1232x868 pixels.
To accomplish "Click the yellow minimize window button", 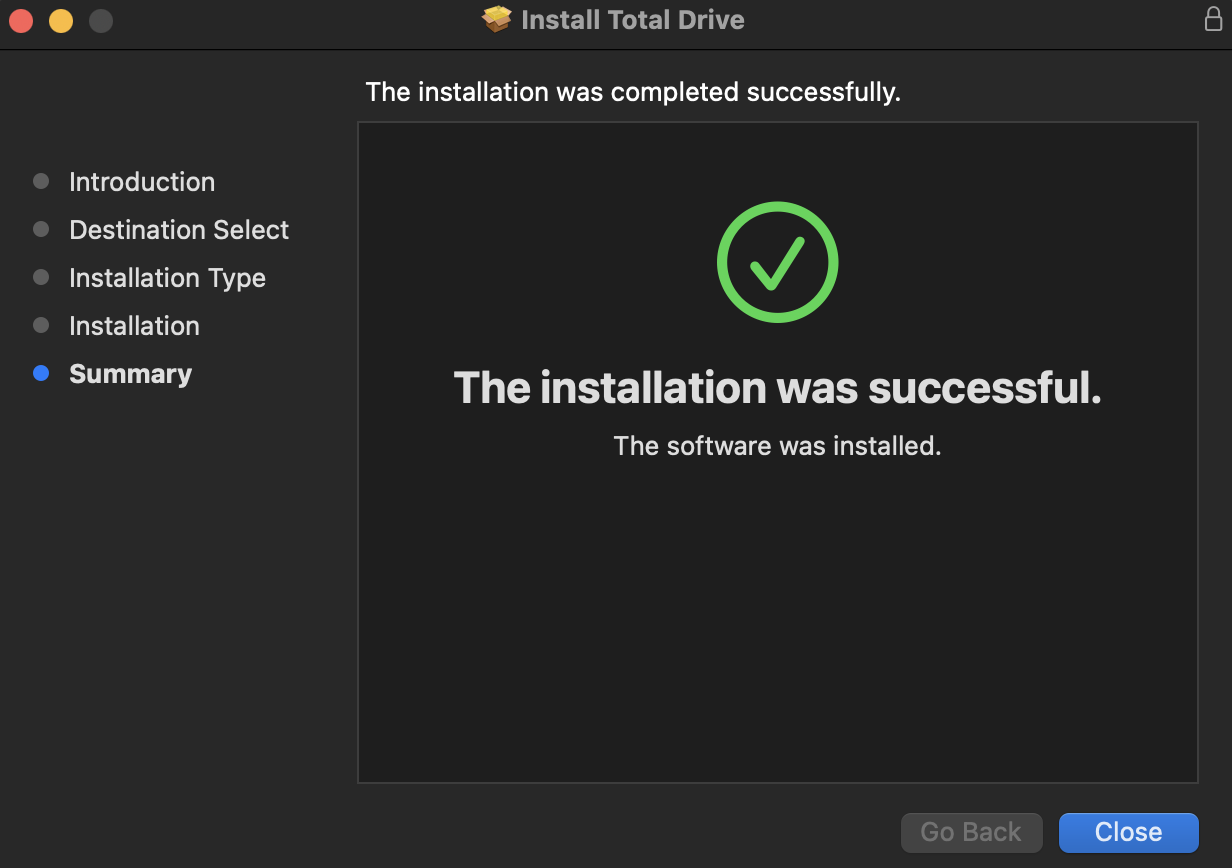I will tap(61, 20).
